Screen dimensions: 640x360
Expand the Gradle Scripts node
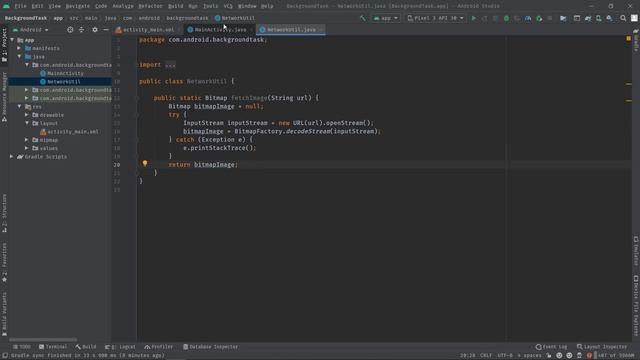coord(12,156)
